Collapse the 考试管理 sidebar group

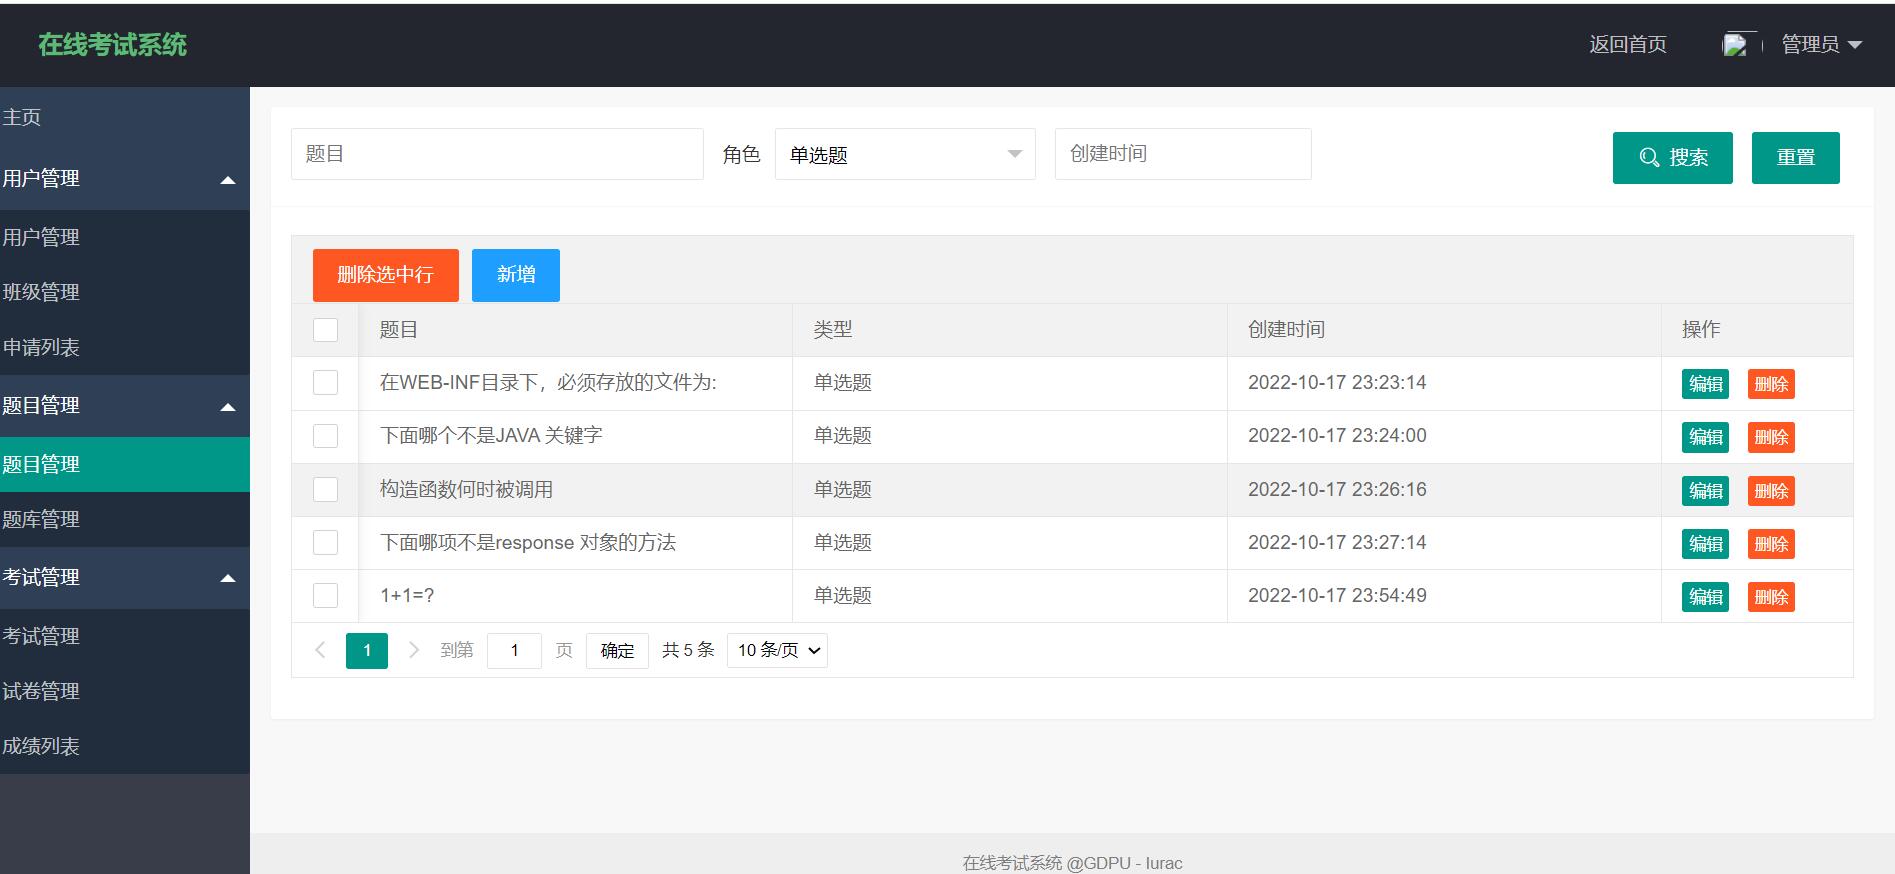coord(125,578)
